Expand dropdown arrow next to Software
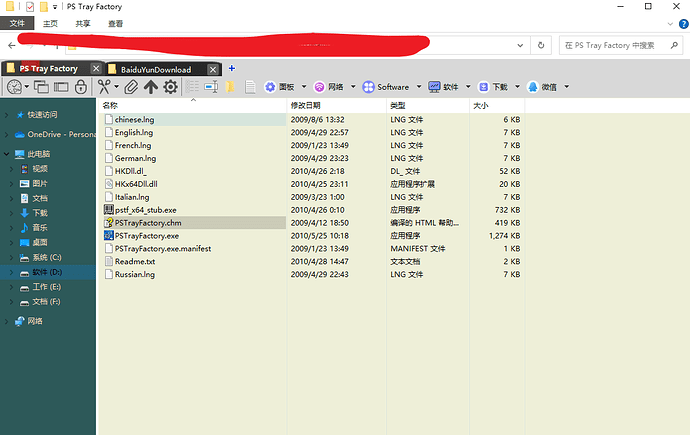 [x=419, y=87]
